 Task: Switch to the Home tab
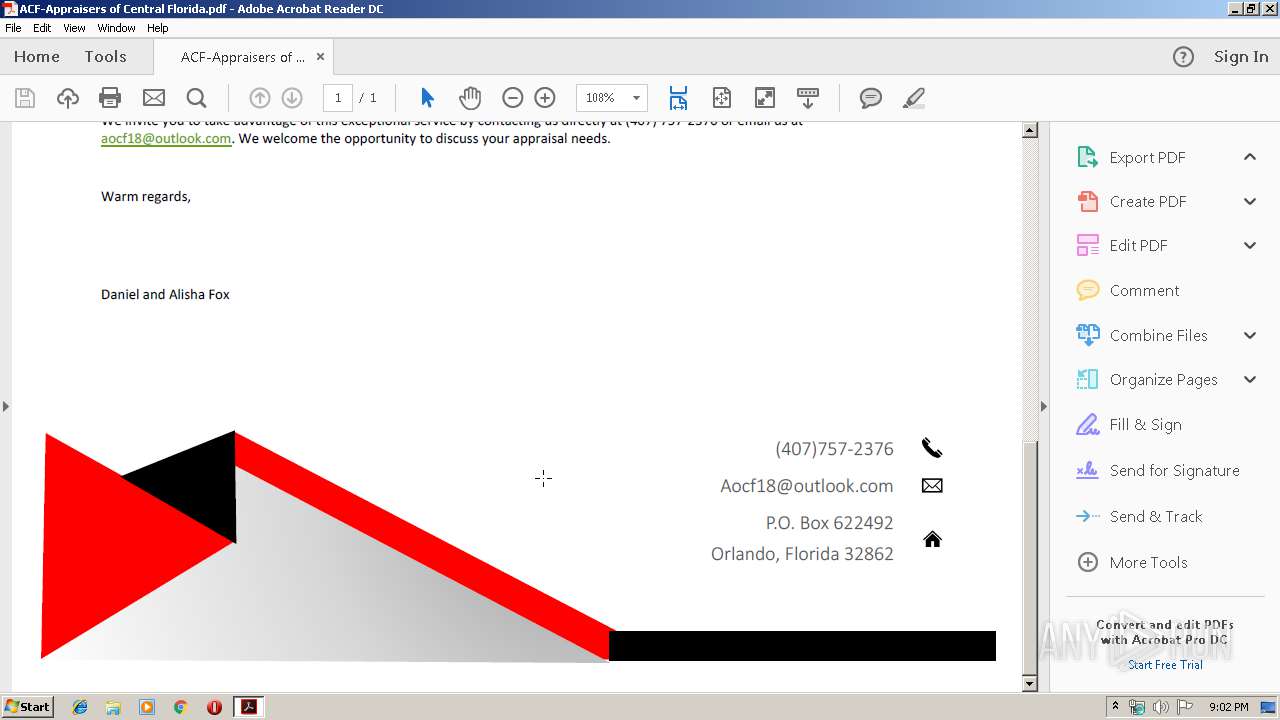pos(37,57)
